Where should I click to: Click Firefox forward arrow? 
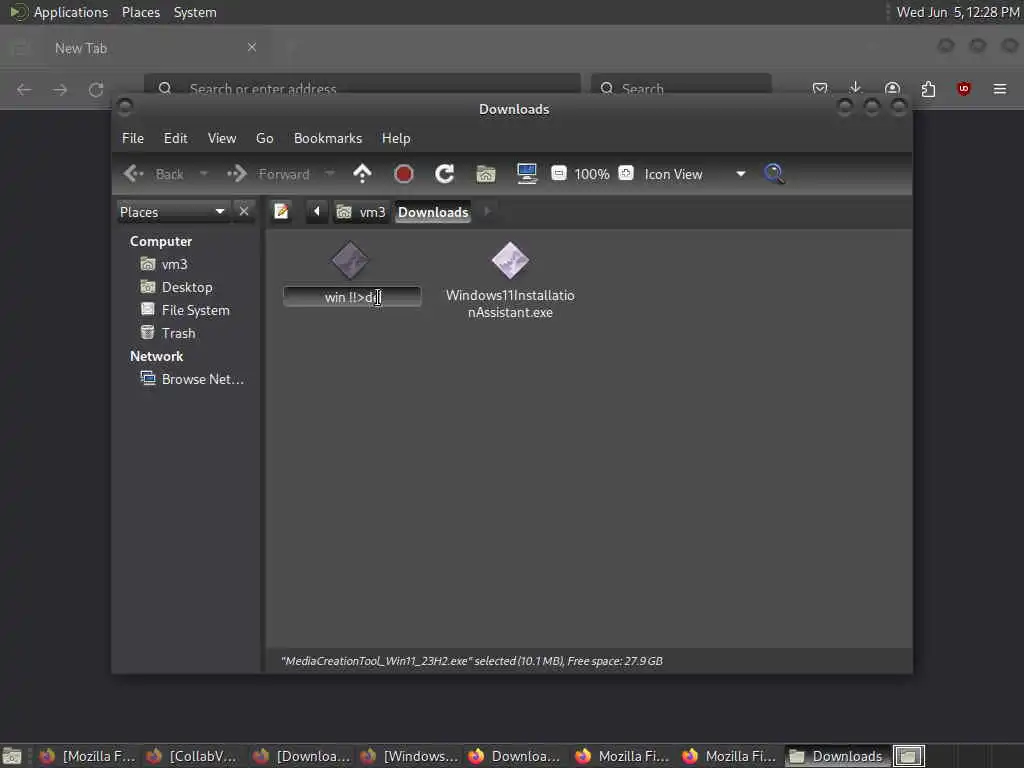pos(60,89)
